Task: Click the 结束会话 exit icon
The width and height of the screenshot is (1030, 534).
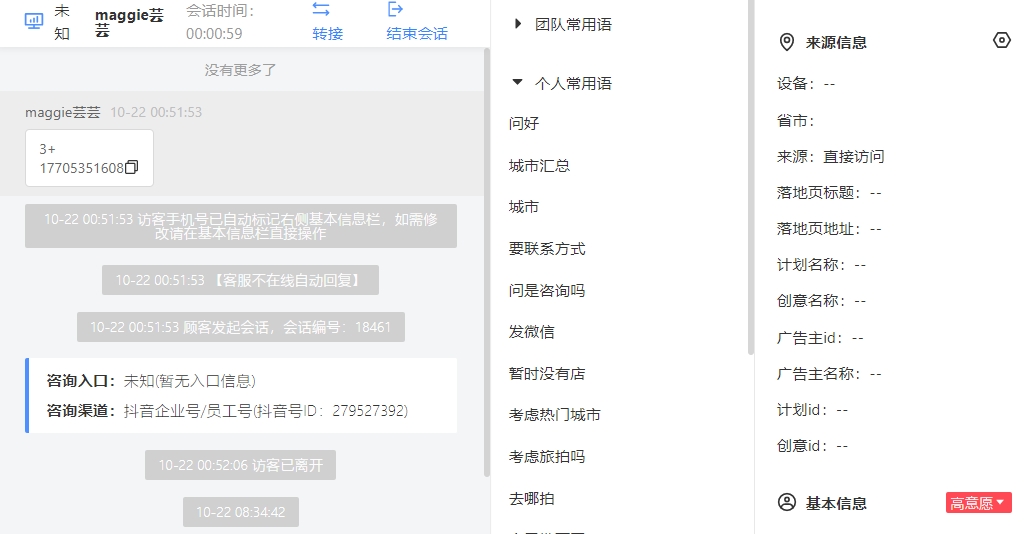Action: tap(395, 9)
